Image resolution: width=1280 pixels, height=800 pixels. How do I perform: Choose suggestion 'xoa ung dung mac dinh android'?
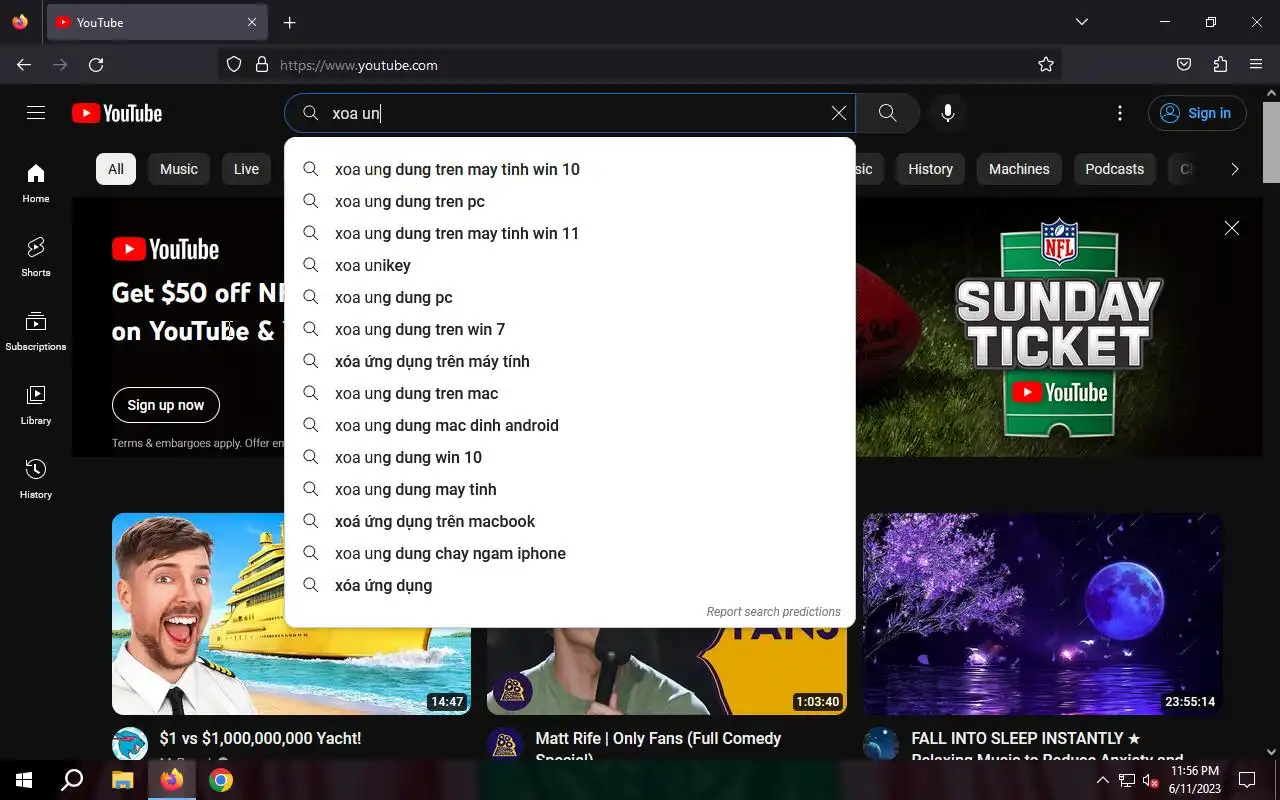[x=570, y=425]
